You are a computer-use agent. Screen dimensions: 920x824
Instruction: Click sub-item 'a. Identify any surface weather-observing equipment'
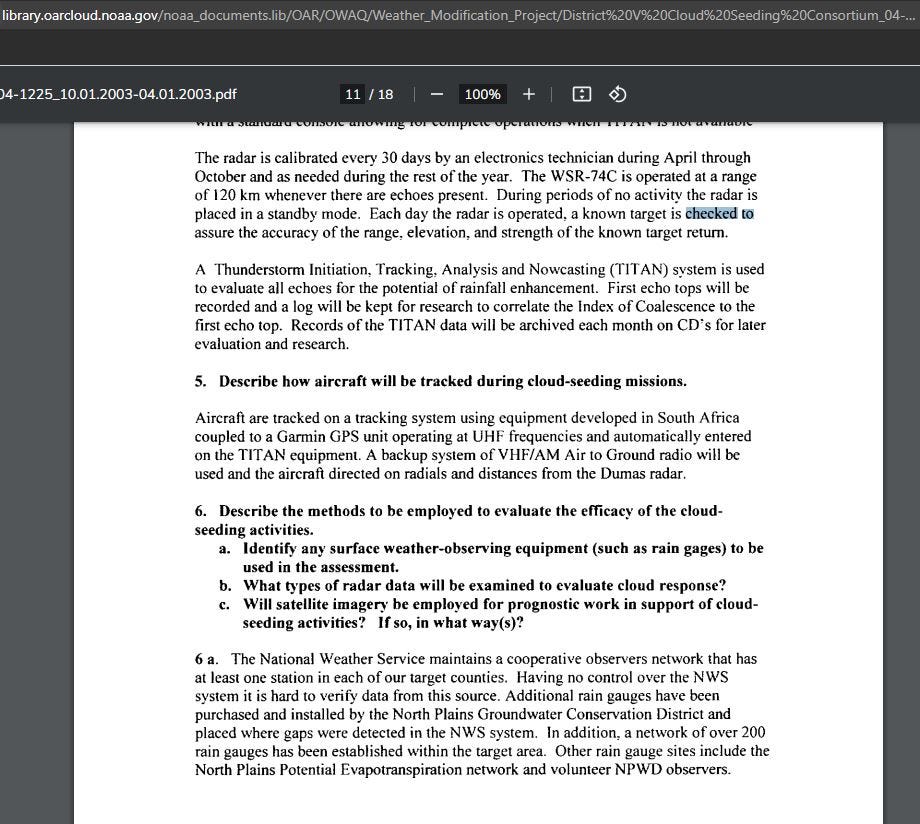click(491, 557)
